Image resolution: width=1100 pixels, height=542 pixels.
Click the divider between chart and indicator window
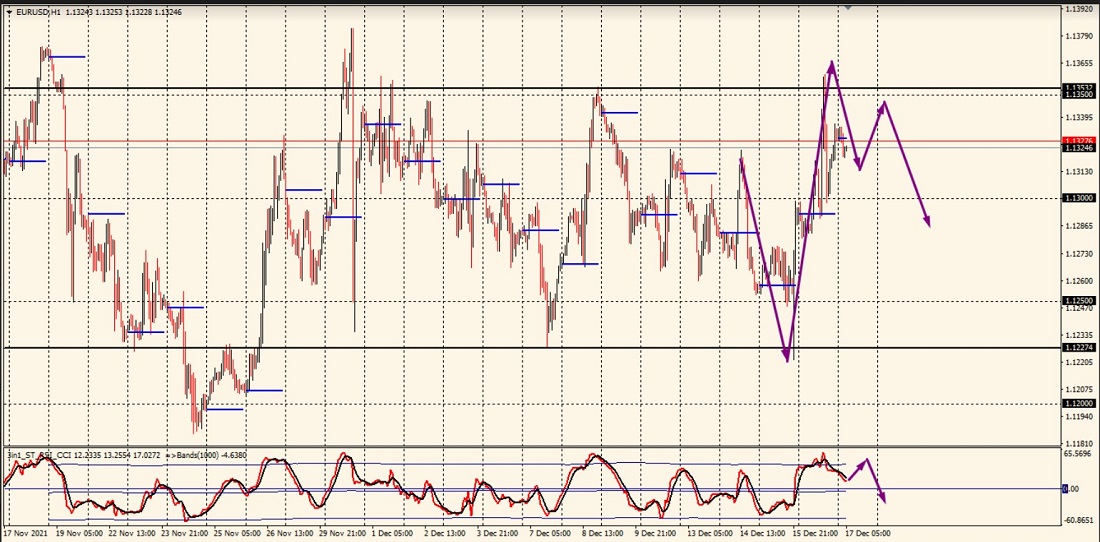pos(530,446)
